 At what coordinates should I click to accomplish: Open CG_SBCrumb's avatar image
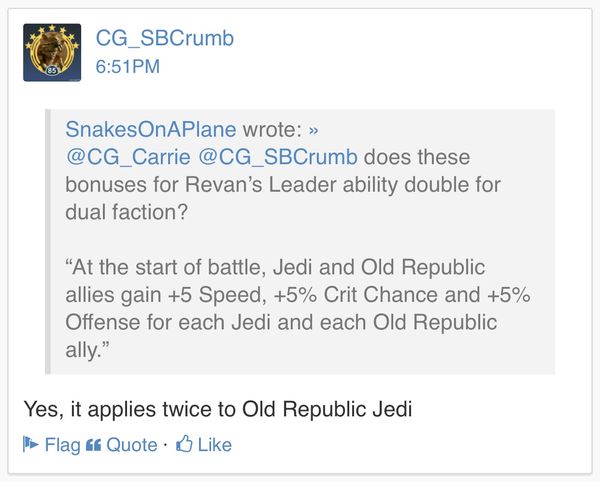52,52
